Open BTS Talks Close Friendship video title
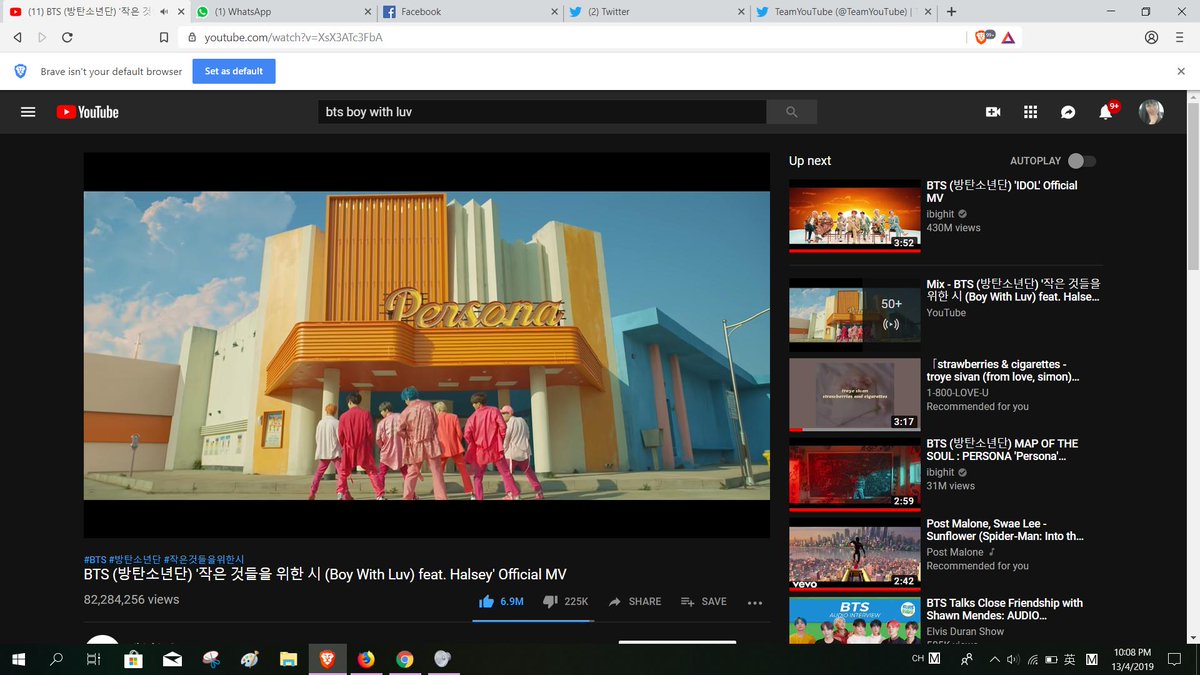 click(x=1004, y=609)
